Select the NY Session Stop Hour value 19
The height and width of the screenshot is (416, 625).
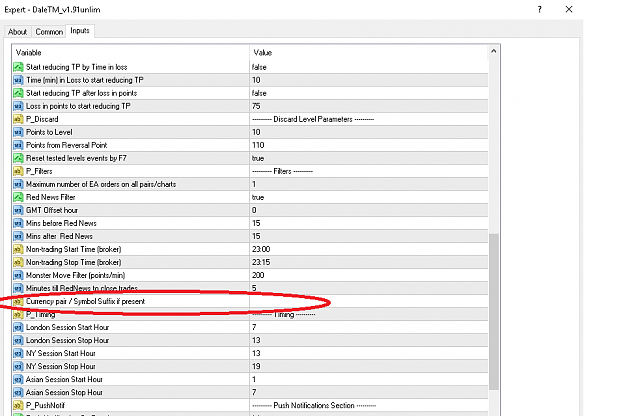tap(256, 367)
